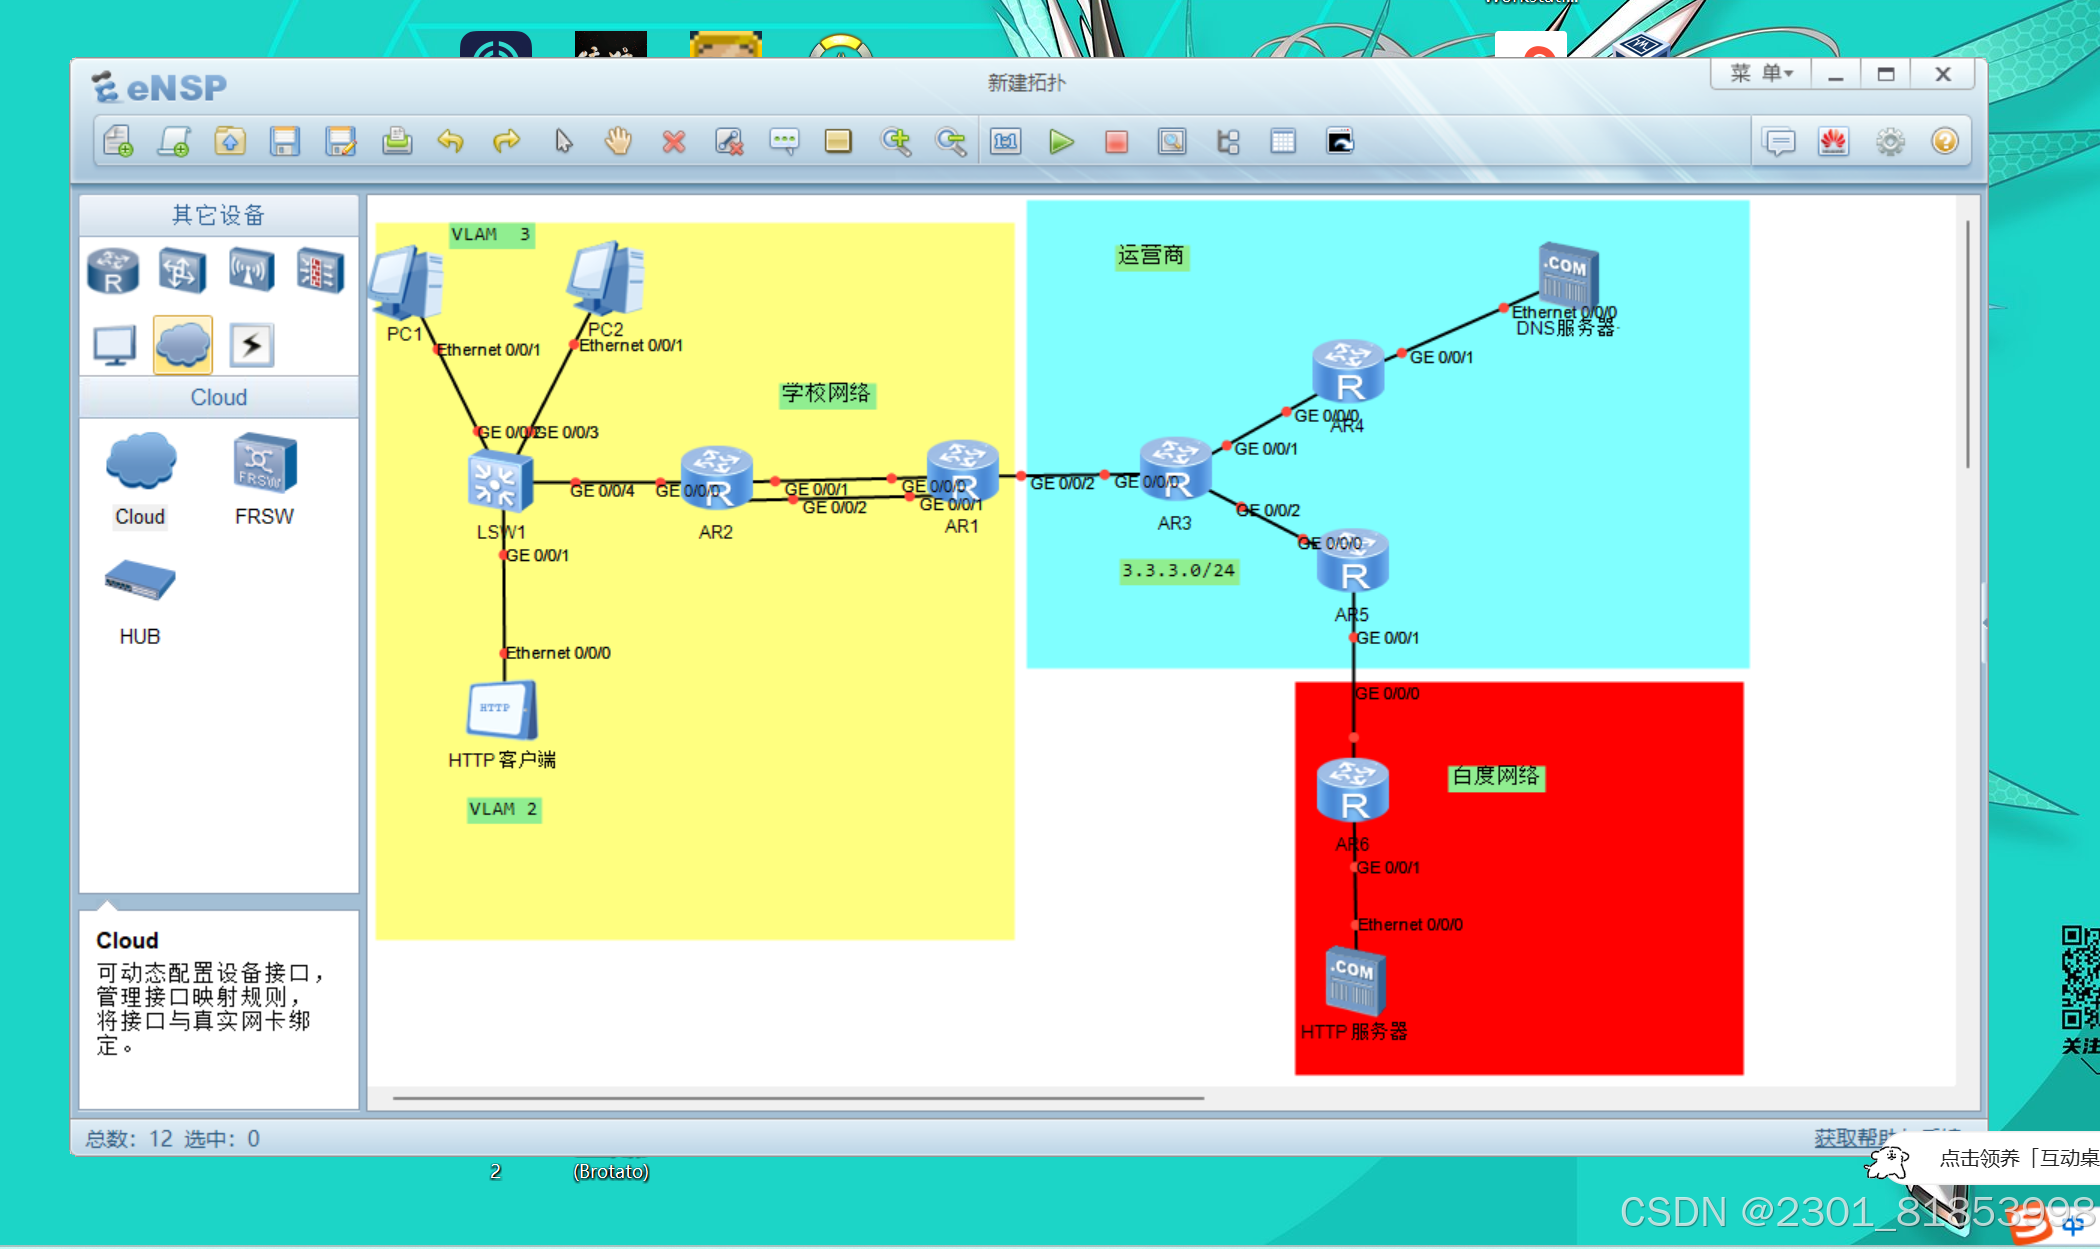
Task: Open the Huawei official site icon
Action: click(x=1834, y=142)
